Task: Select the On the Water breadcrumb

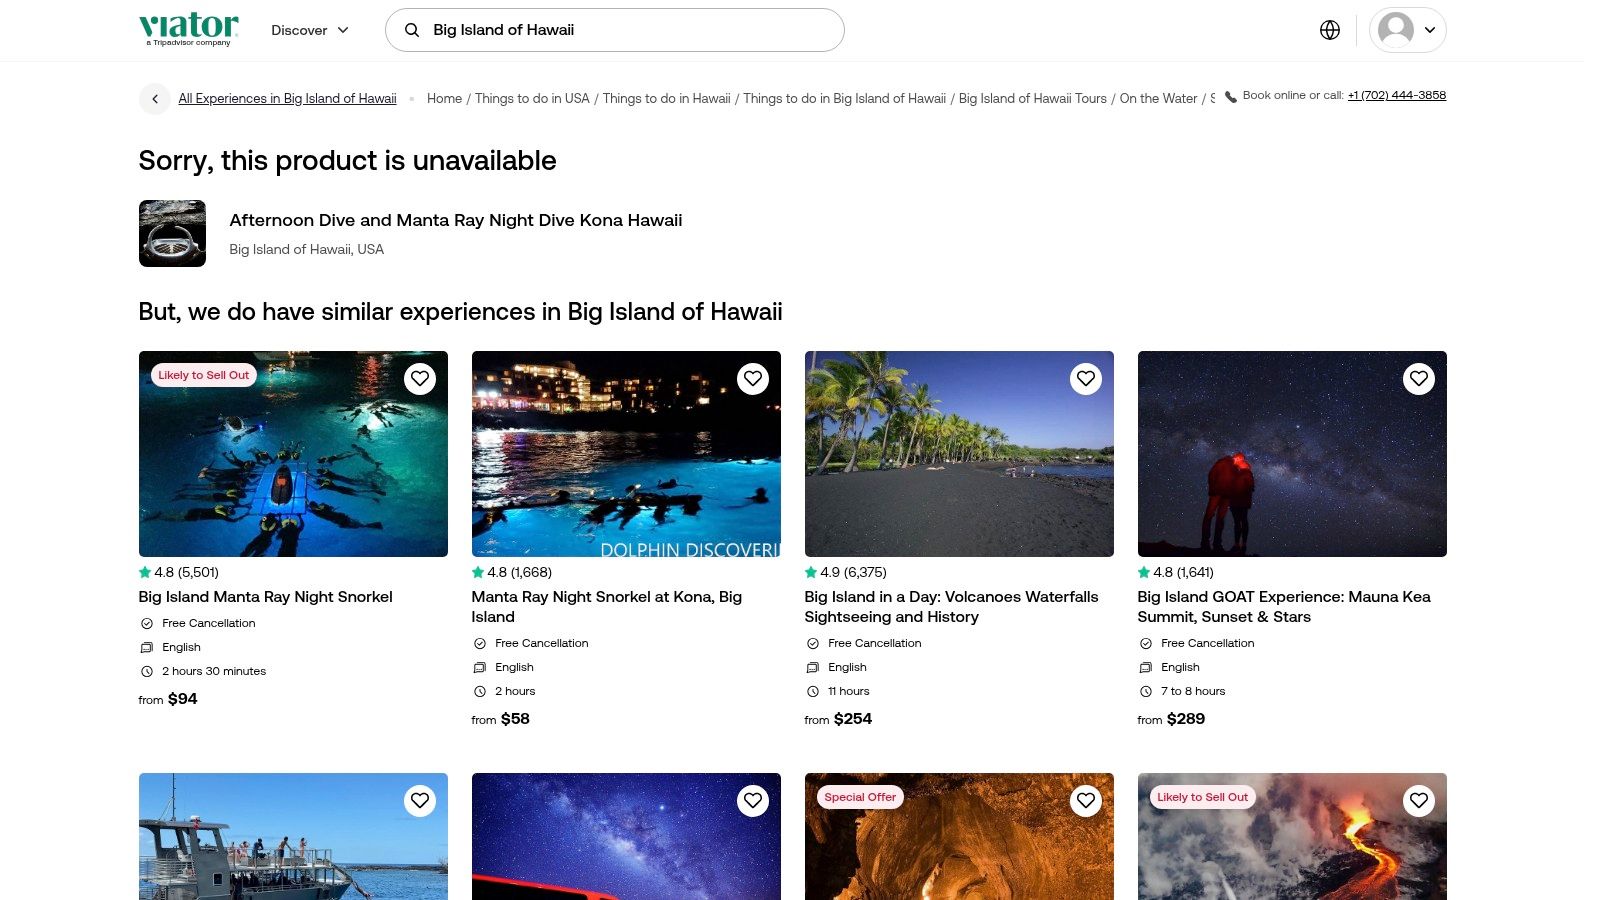Action: (1158, 99)
